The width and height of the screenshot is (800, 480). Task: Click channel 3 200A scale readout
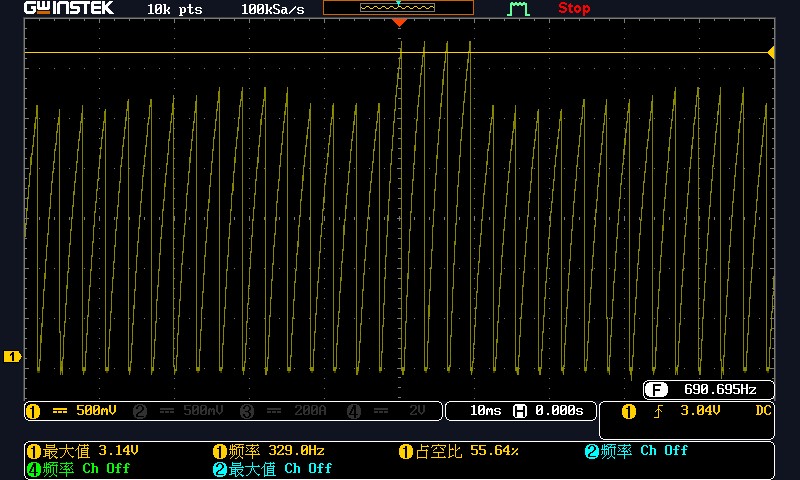tap(310, 410)
